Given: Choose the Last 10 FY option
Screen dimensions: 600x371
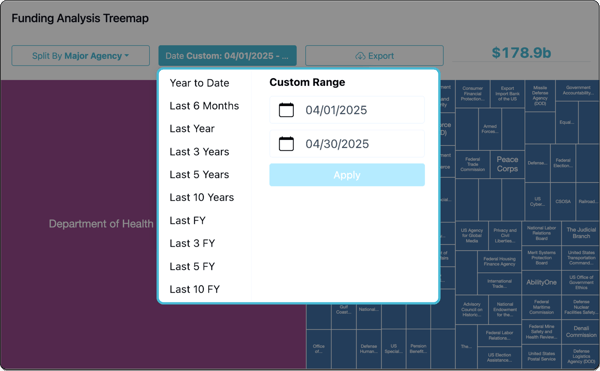Looking at the screenshot, I should [x=194, y=290].
